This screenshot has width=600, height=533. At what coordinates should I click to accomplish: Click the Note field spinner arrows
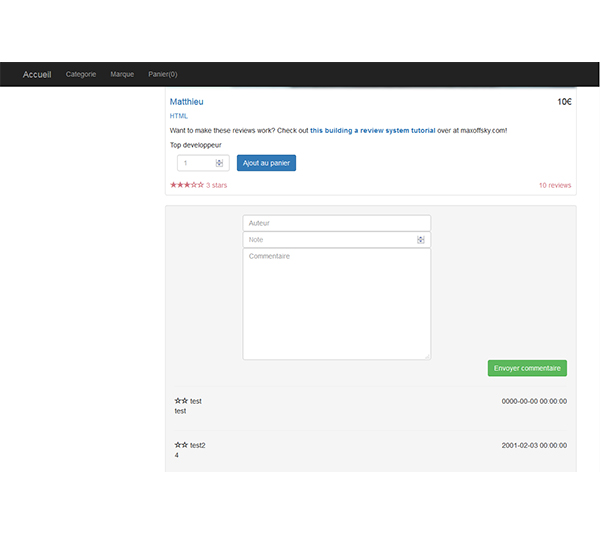(x=421, y=240)
